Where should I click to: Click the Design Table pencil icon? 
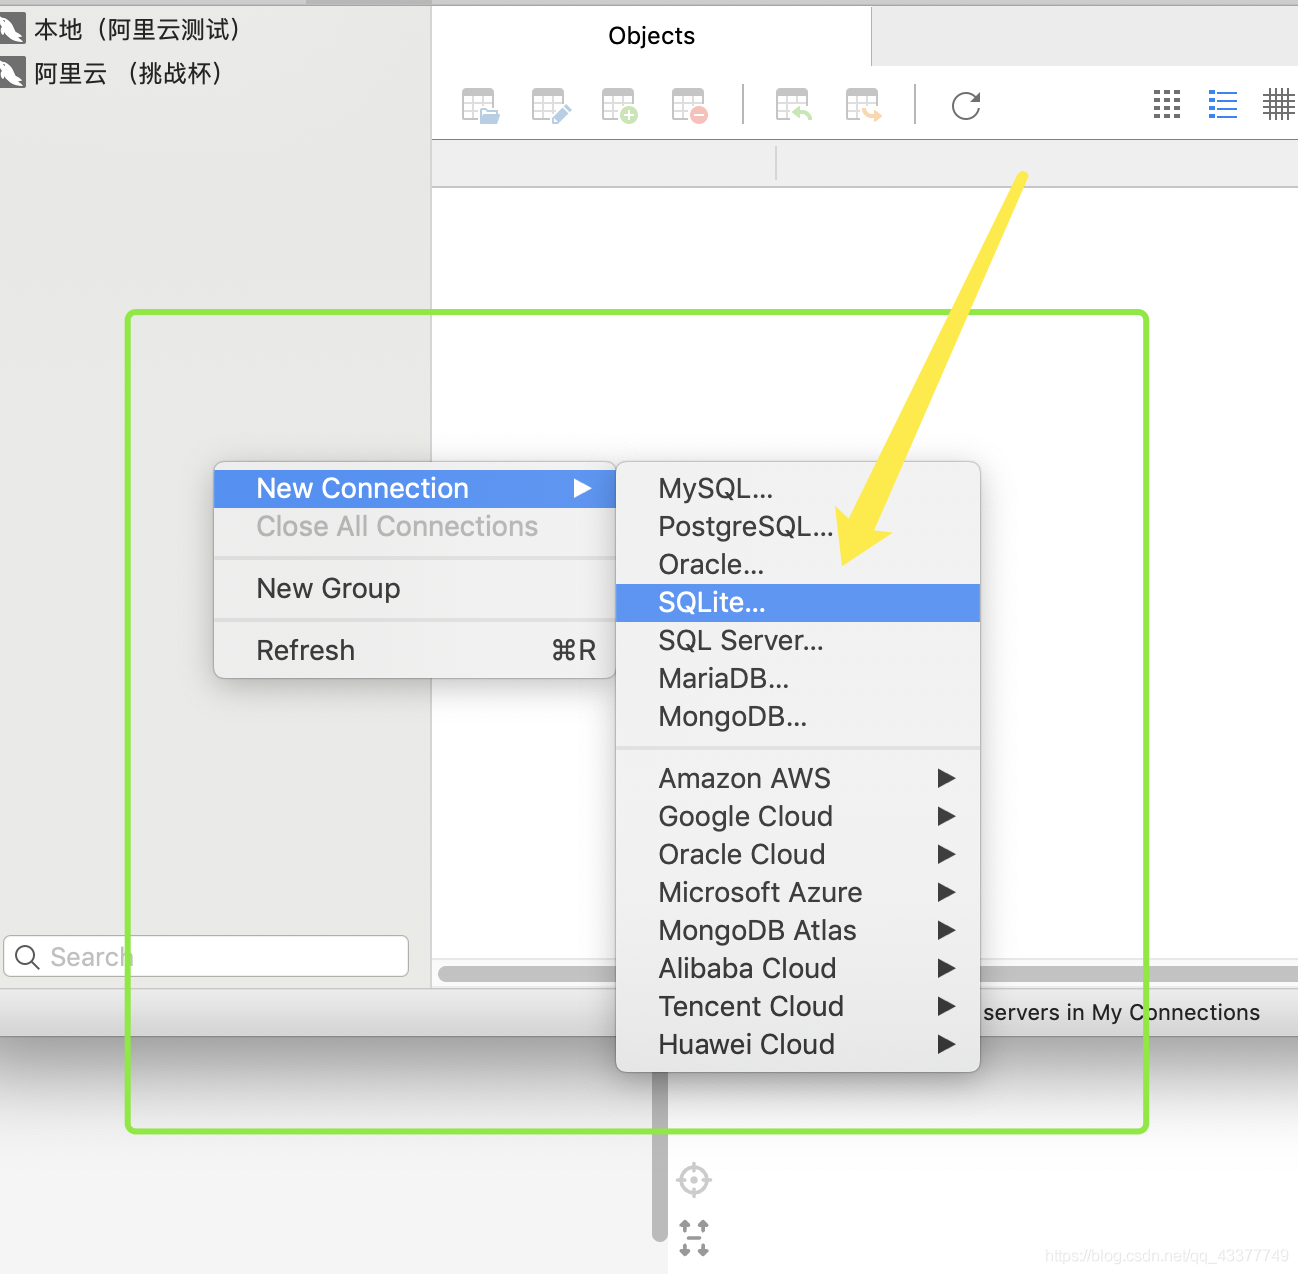[x=551, y=105]
